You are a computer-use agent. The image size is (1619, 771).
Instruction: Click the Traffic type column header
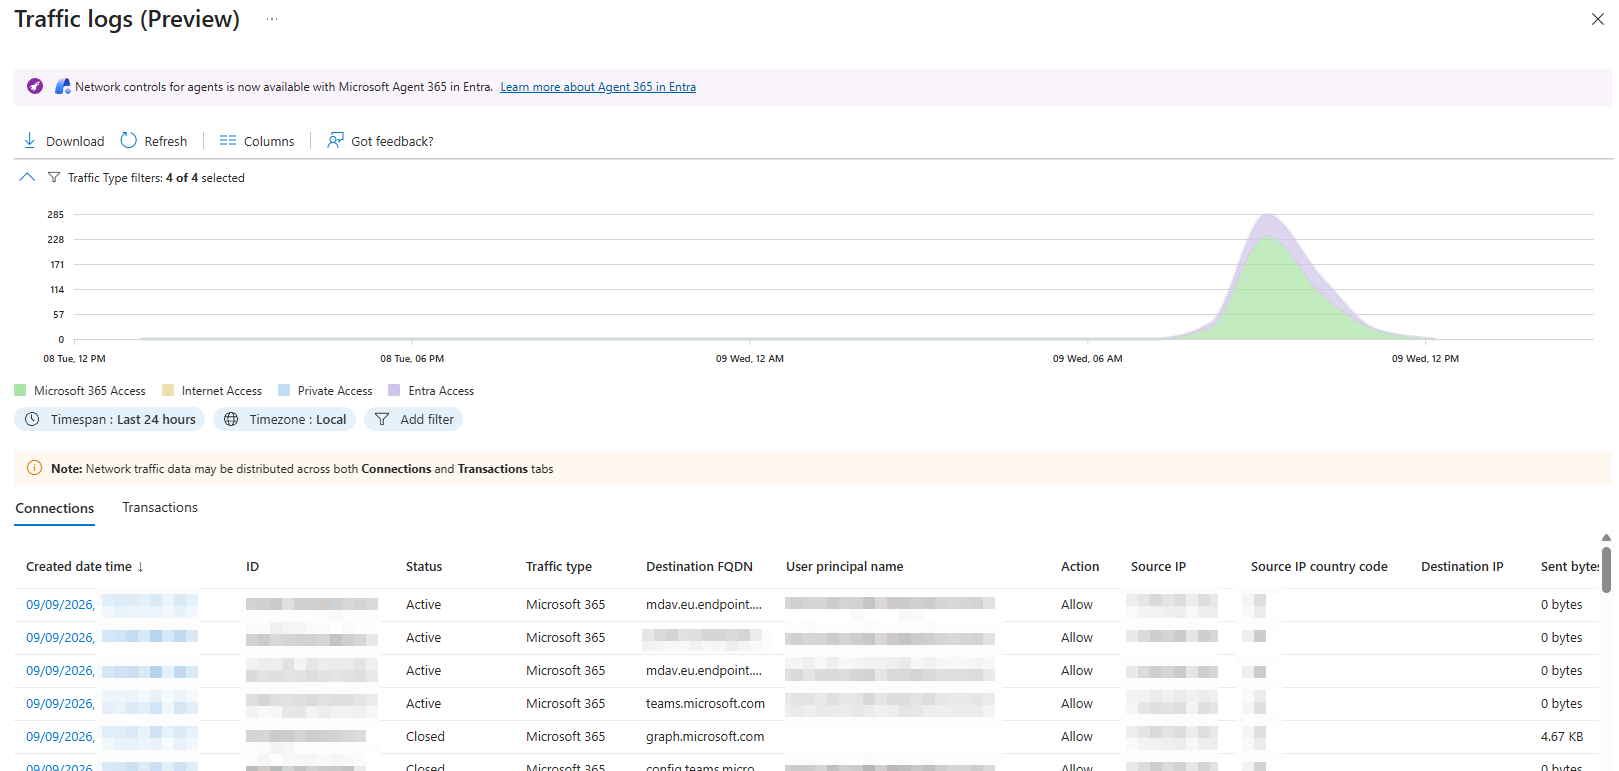tap(559, 566)
